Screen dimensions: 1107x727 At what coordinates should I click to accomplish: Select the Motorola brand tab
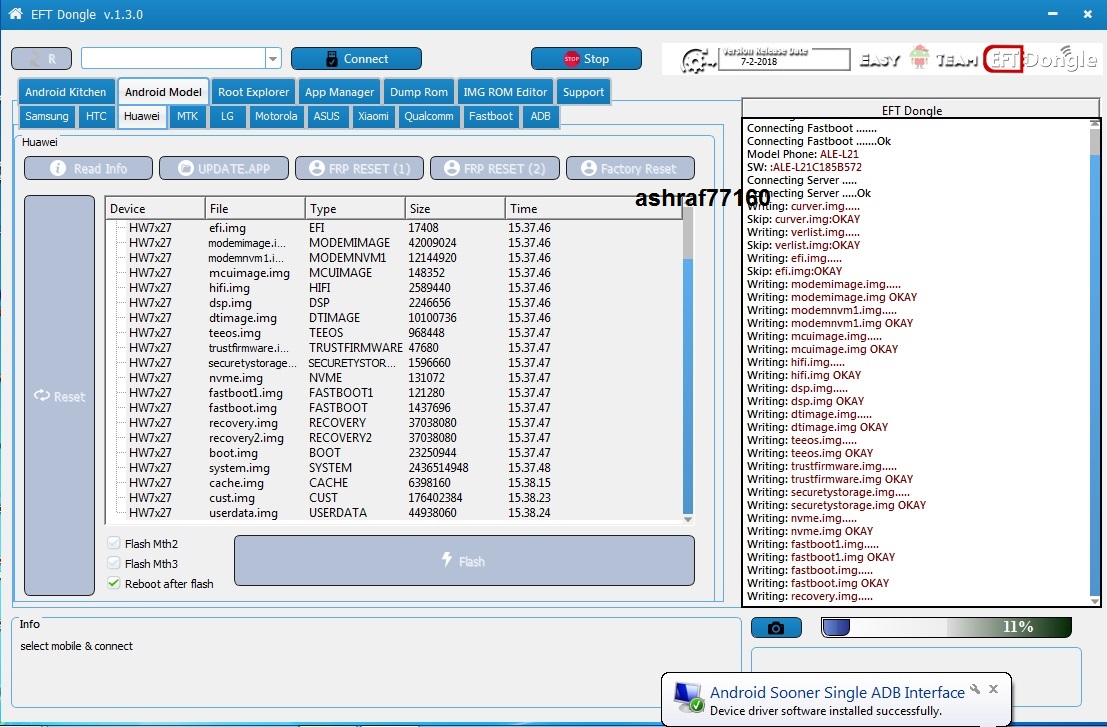276,116
